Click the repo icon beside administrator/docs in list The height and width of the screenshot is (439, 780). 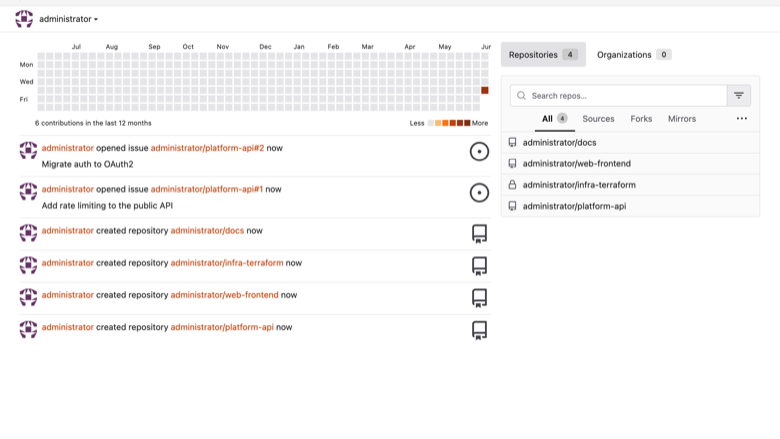(x=512, y=143)
